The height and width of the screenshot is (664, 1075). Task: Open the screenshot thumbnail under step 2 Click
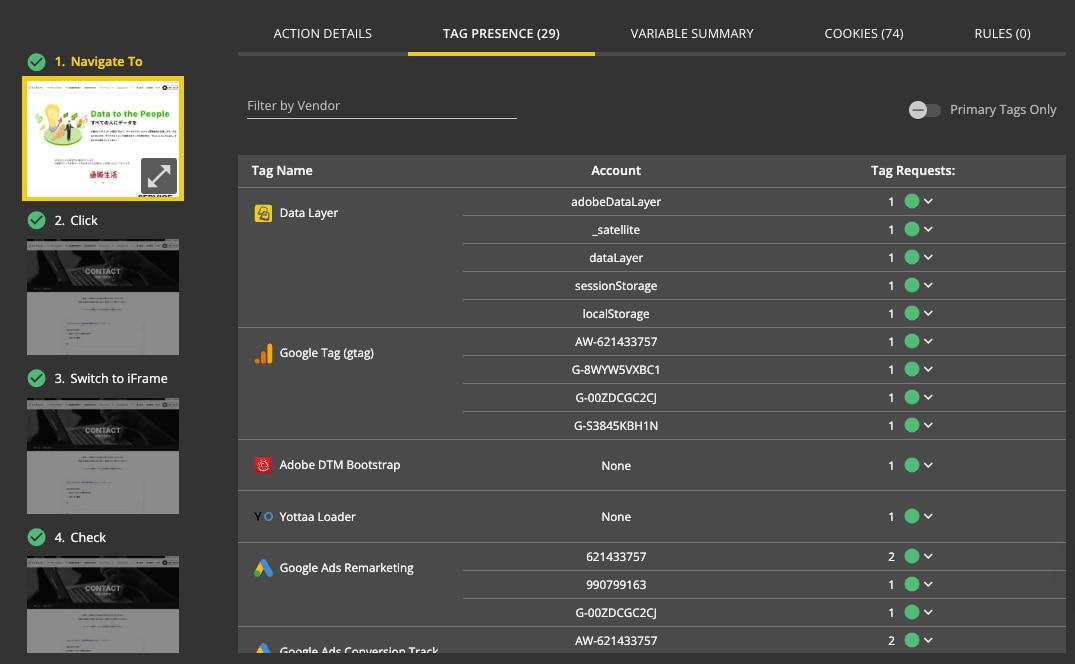coord(103,297)
